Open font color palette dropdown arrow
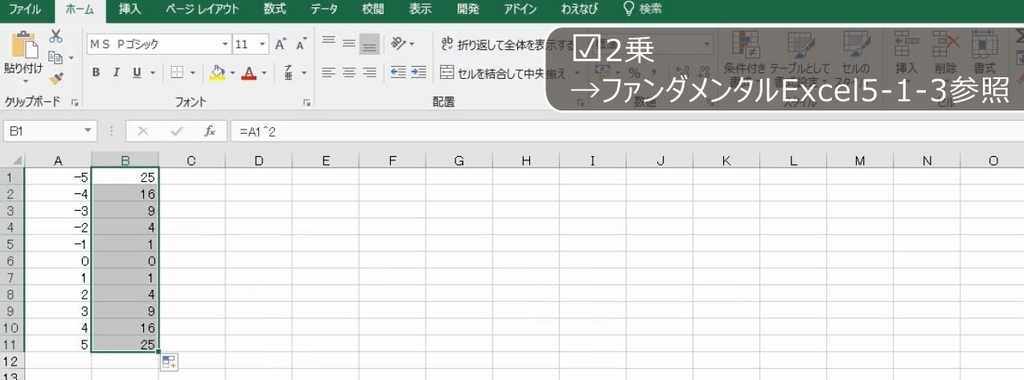Screen dimensions: 1024x380 pyautogui.click(x=264, y=72)
